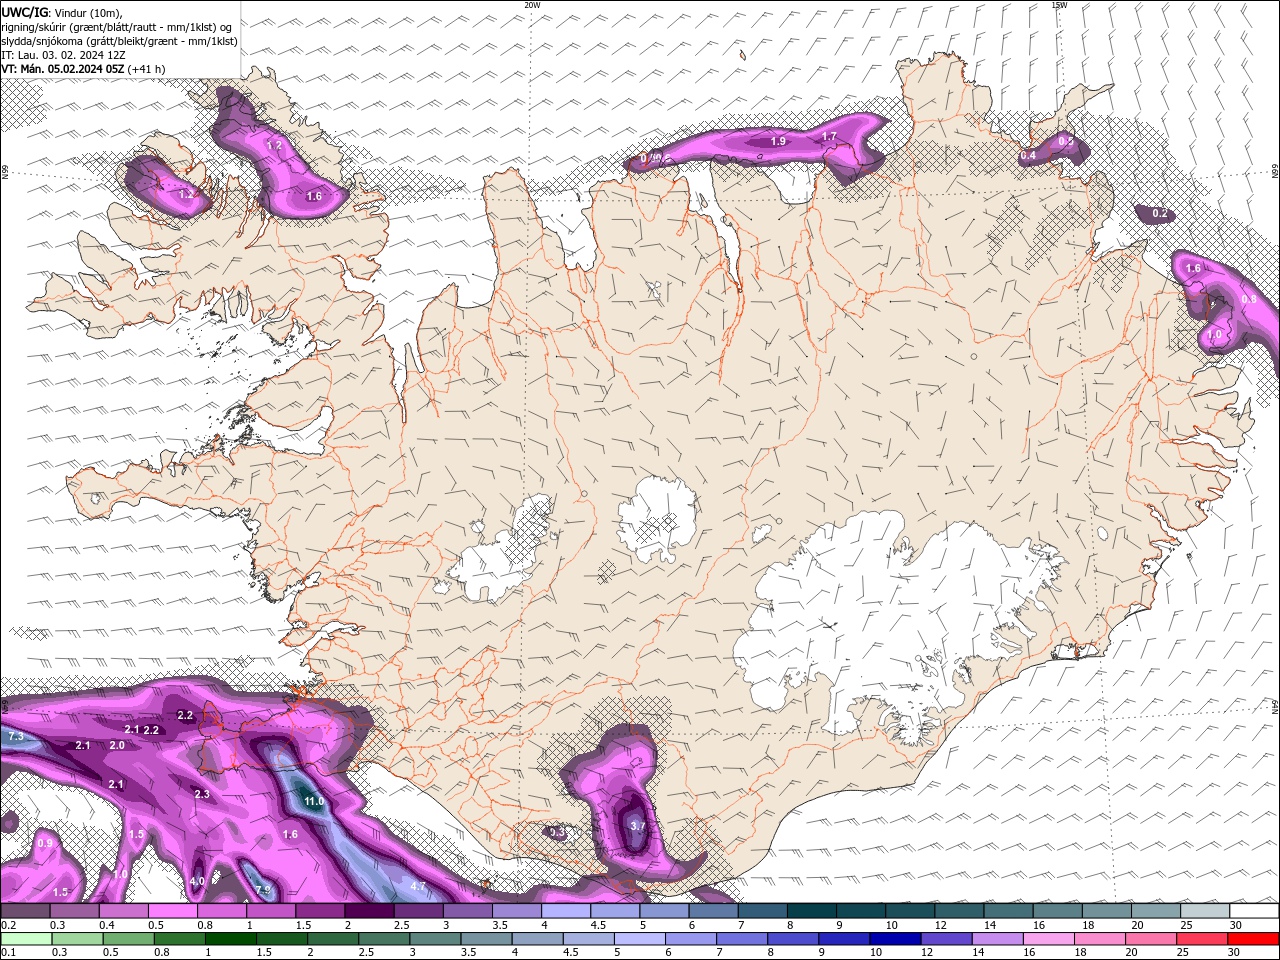Image resolution: width=1280 pixels, height=960 pixels.
Task: Pick green swatch between 0.8 and 1, rain row
Action: click(180, 939)
